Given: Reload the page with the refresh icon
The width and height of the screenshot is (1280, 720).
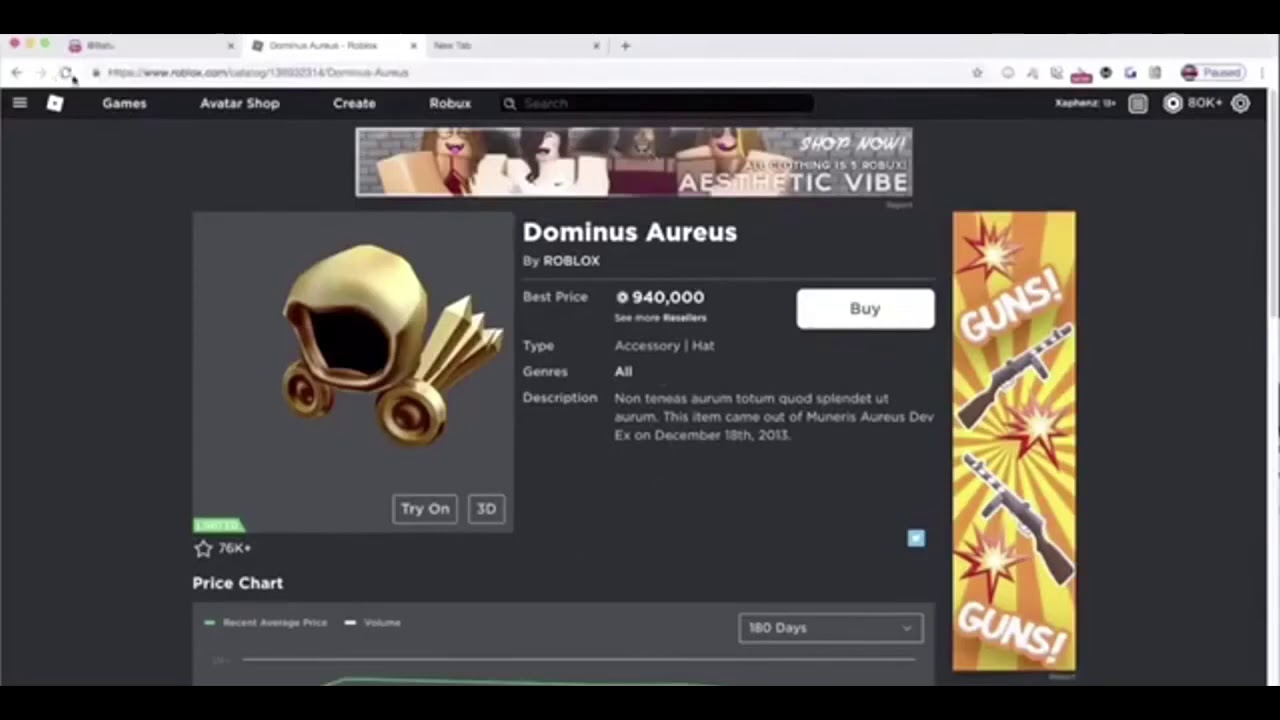Looking at the screenshot, I should click(66, 73).
